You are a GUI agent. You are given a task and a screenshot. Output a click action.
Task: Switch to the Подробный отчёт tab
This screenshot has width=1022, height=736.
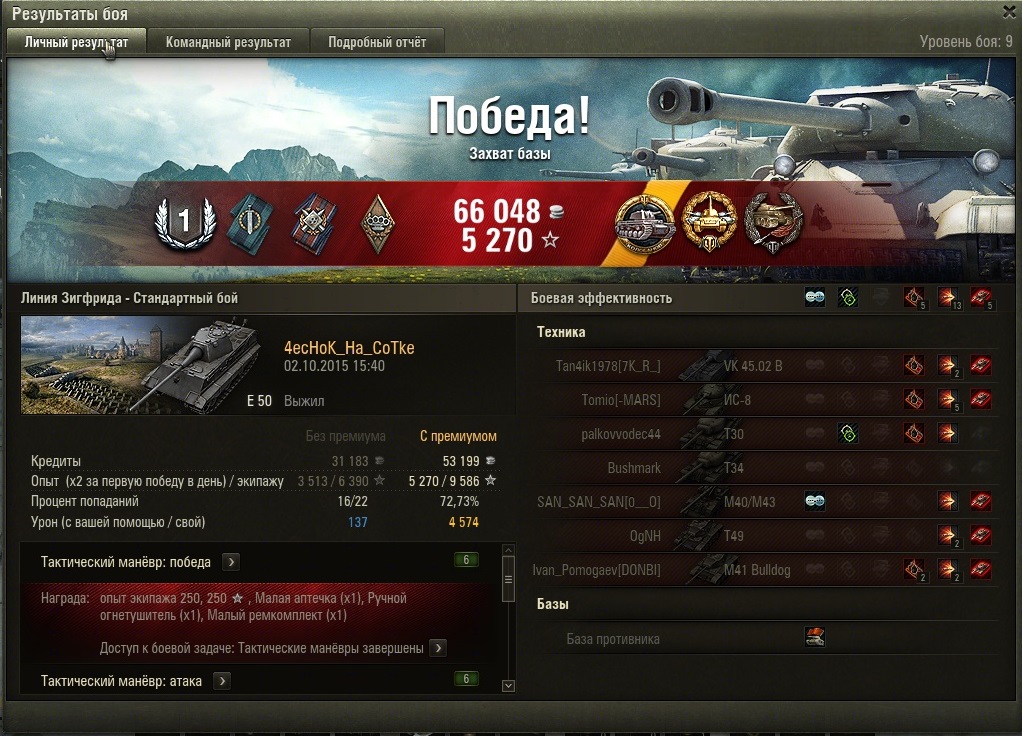point(377,42)
